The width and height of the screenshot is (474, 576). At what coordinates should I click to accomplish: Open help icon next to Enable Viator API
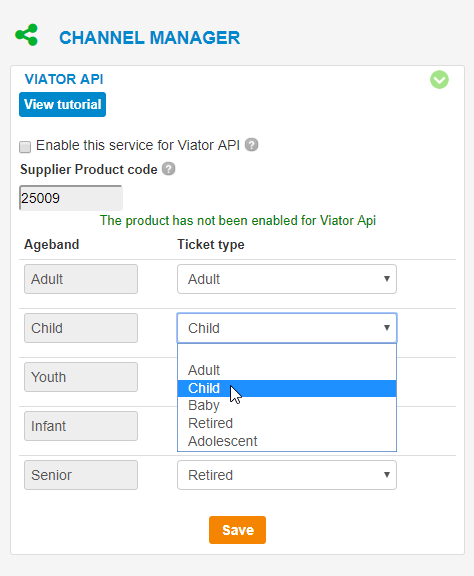click(x=252, y=145)
